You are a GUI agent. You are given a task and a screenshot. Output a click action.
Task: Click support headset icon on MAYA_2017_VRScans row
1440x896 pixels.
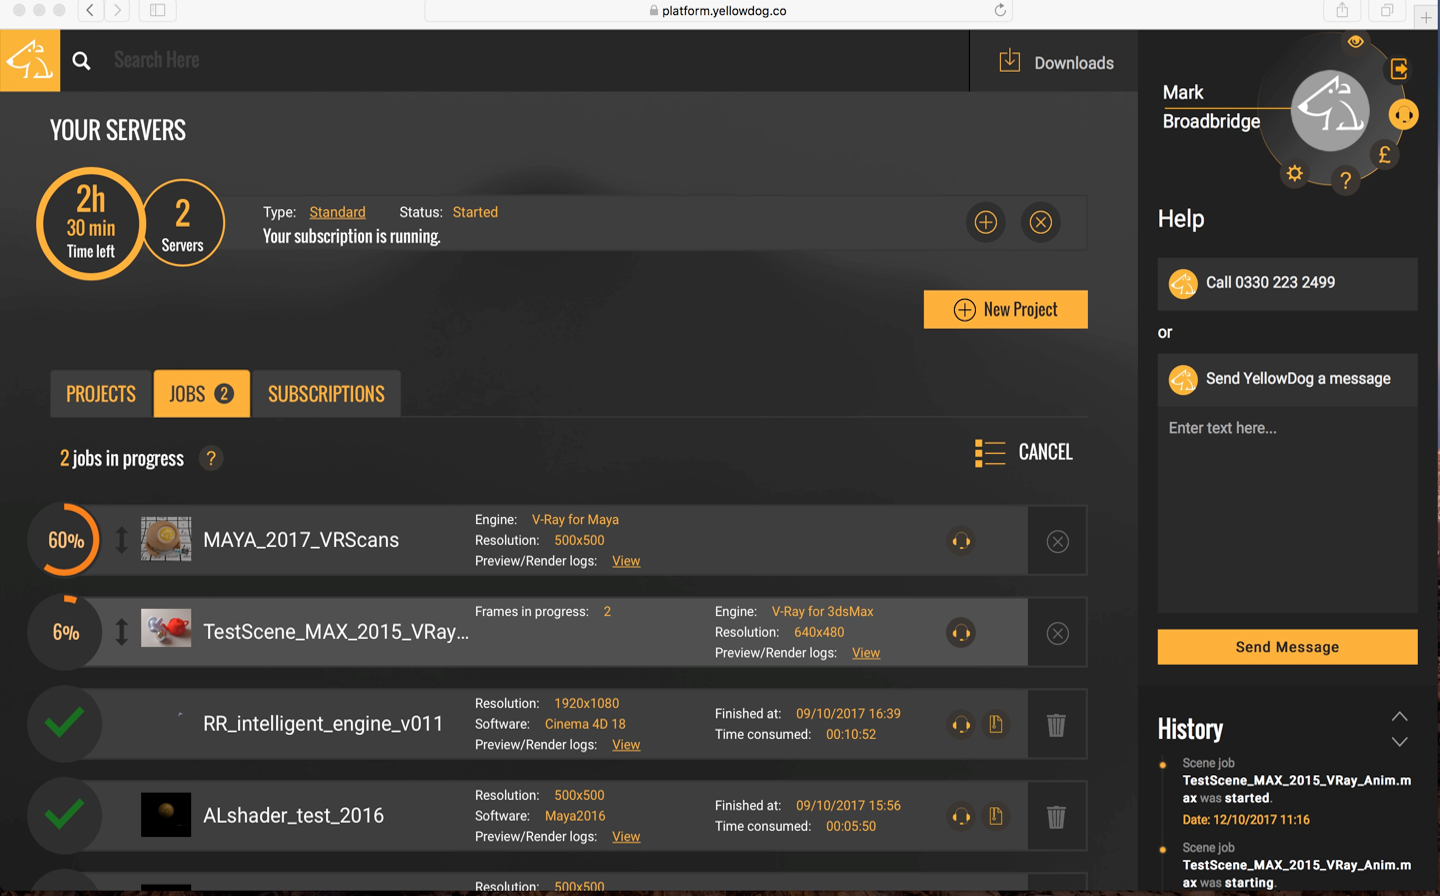961,541
